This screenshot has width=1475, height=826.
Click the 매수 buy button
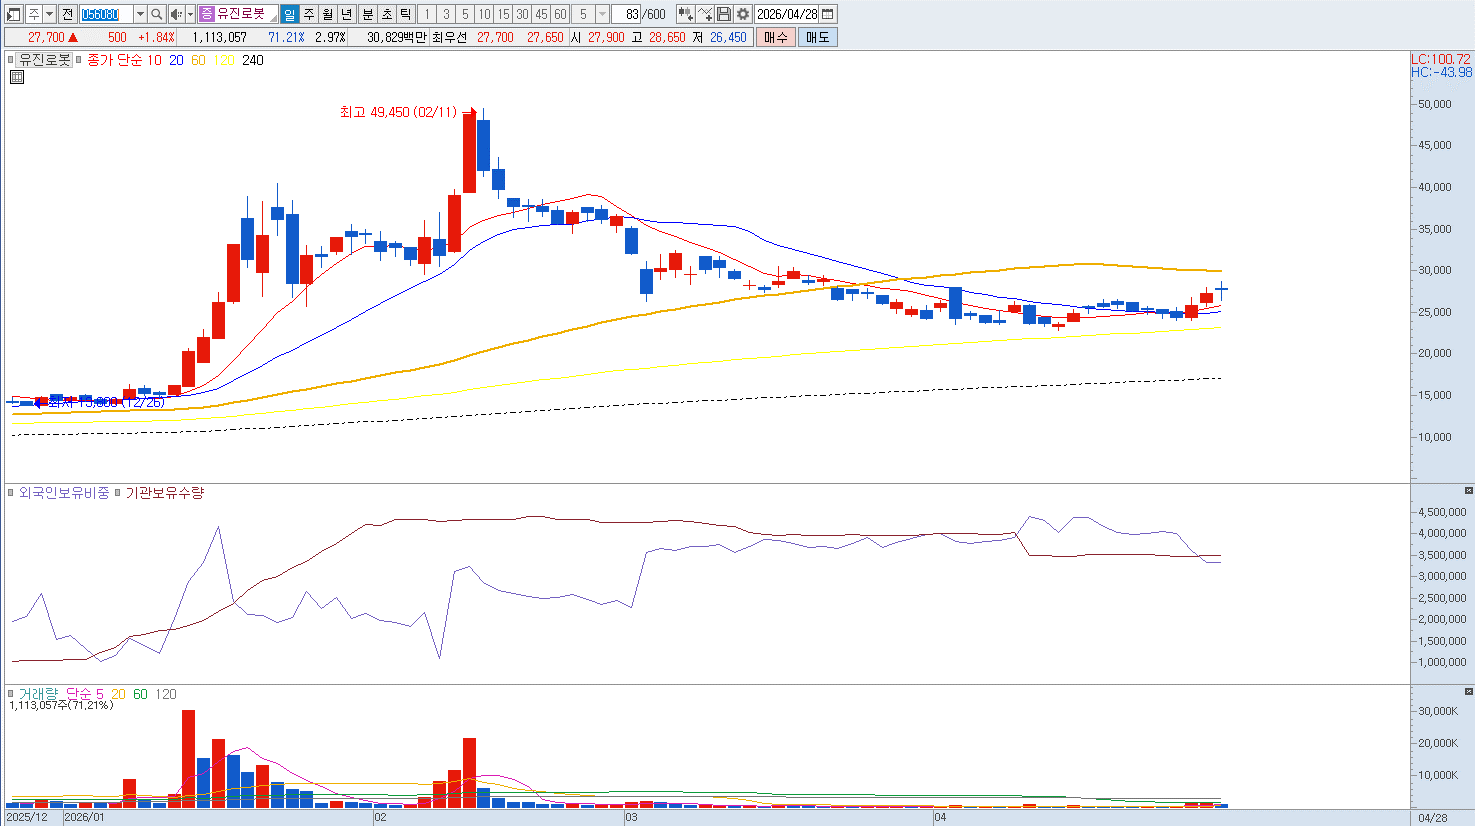[x=776, y=37]
